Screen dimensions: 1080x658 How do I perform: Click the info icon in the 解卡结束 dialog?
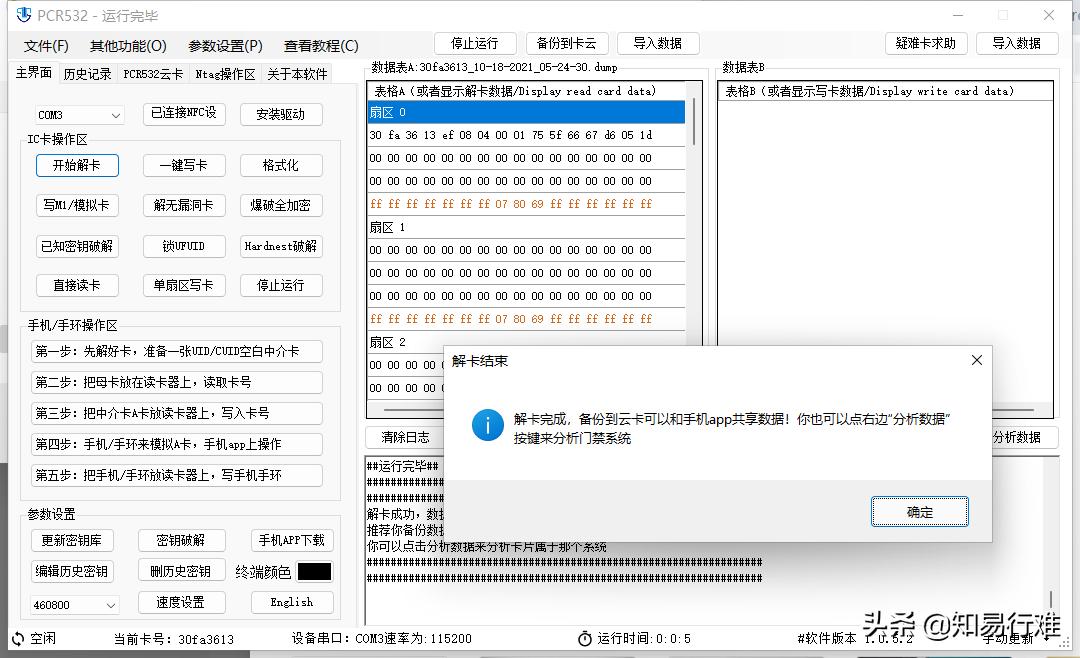(x=487, y=425)
